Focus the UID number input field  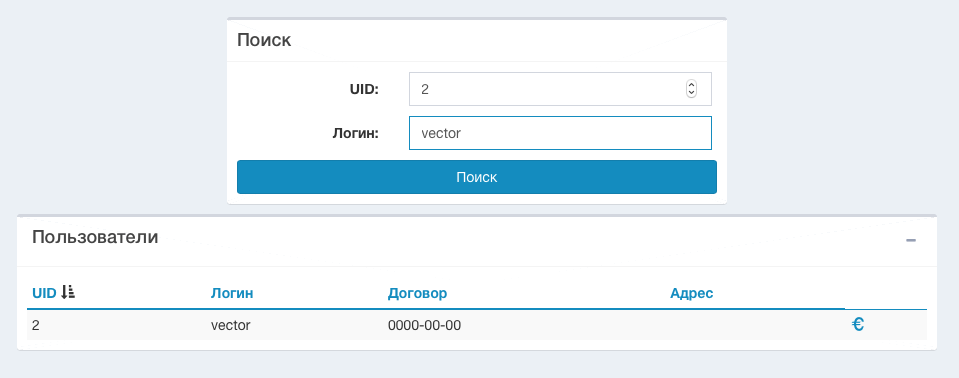coord(560,89)
